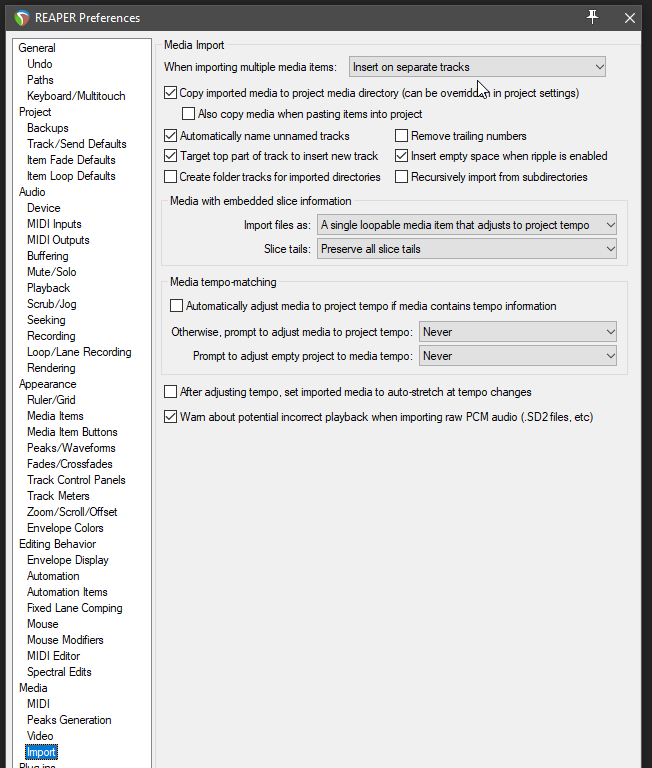Open Fixed Lane Comping preferences

(x=74, y=608)
